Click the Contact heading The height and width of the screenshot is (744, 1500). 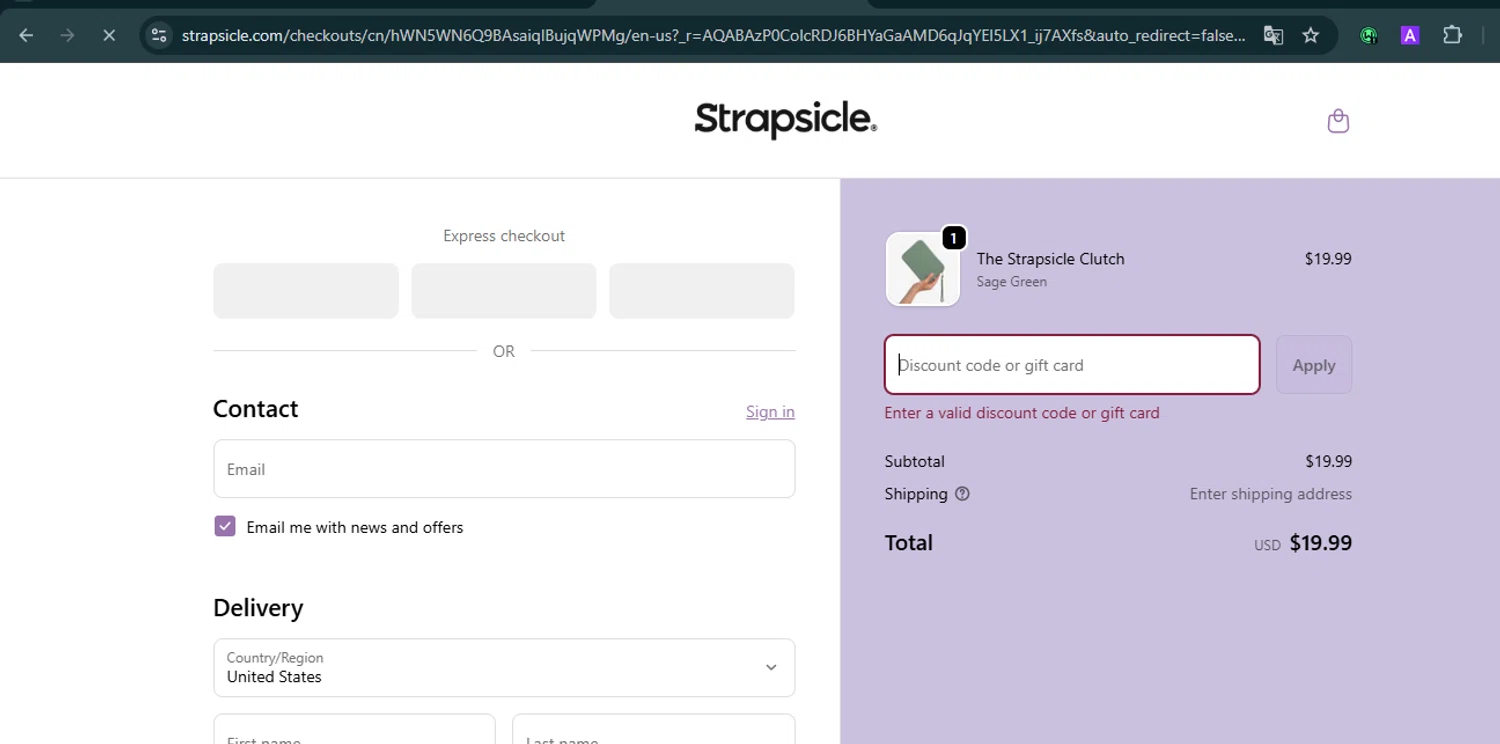[x=256, y=409]
